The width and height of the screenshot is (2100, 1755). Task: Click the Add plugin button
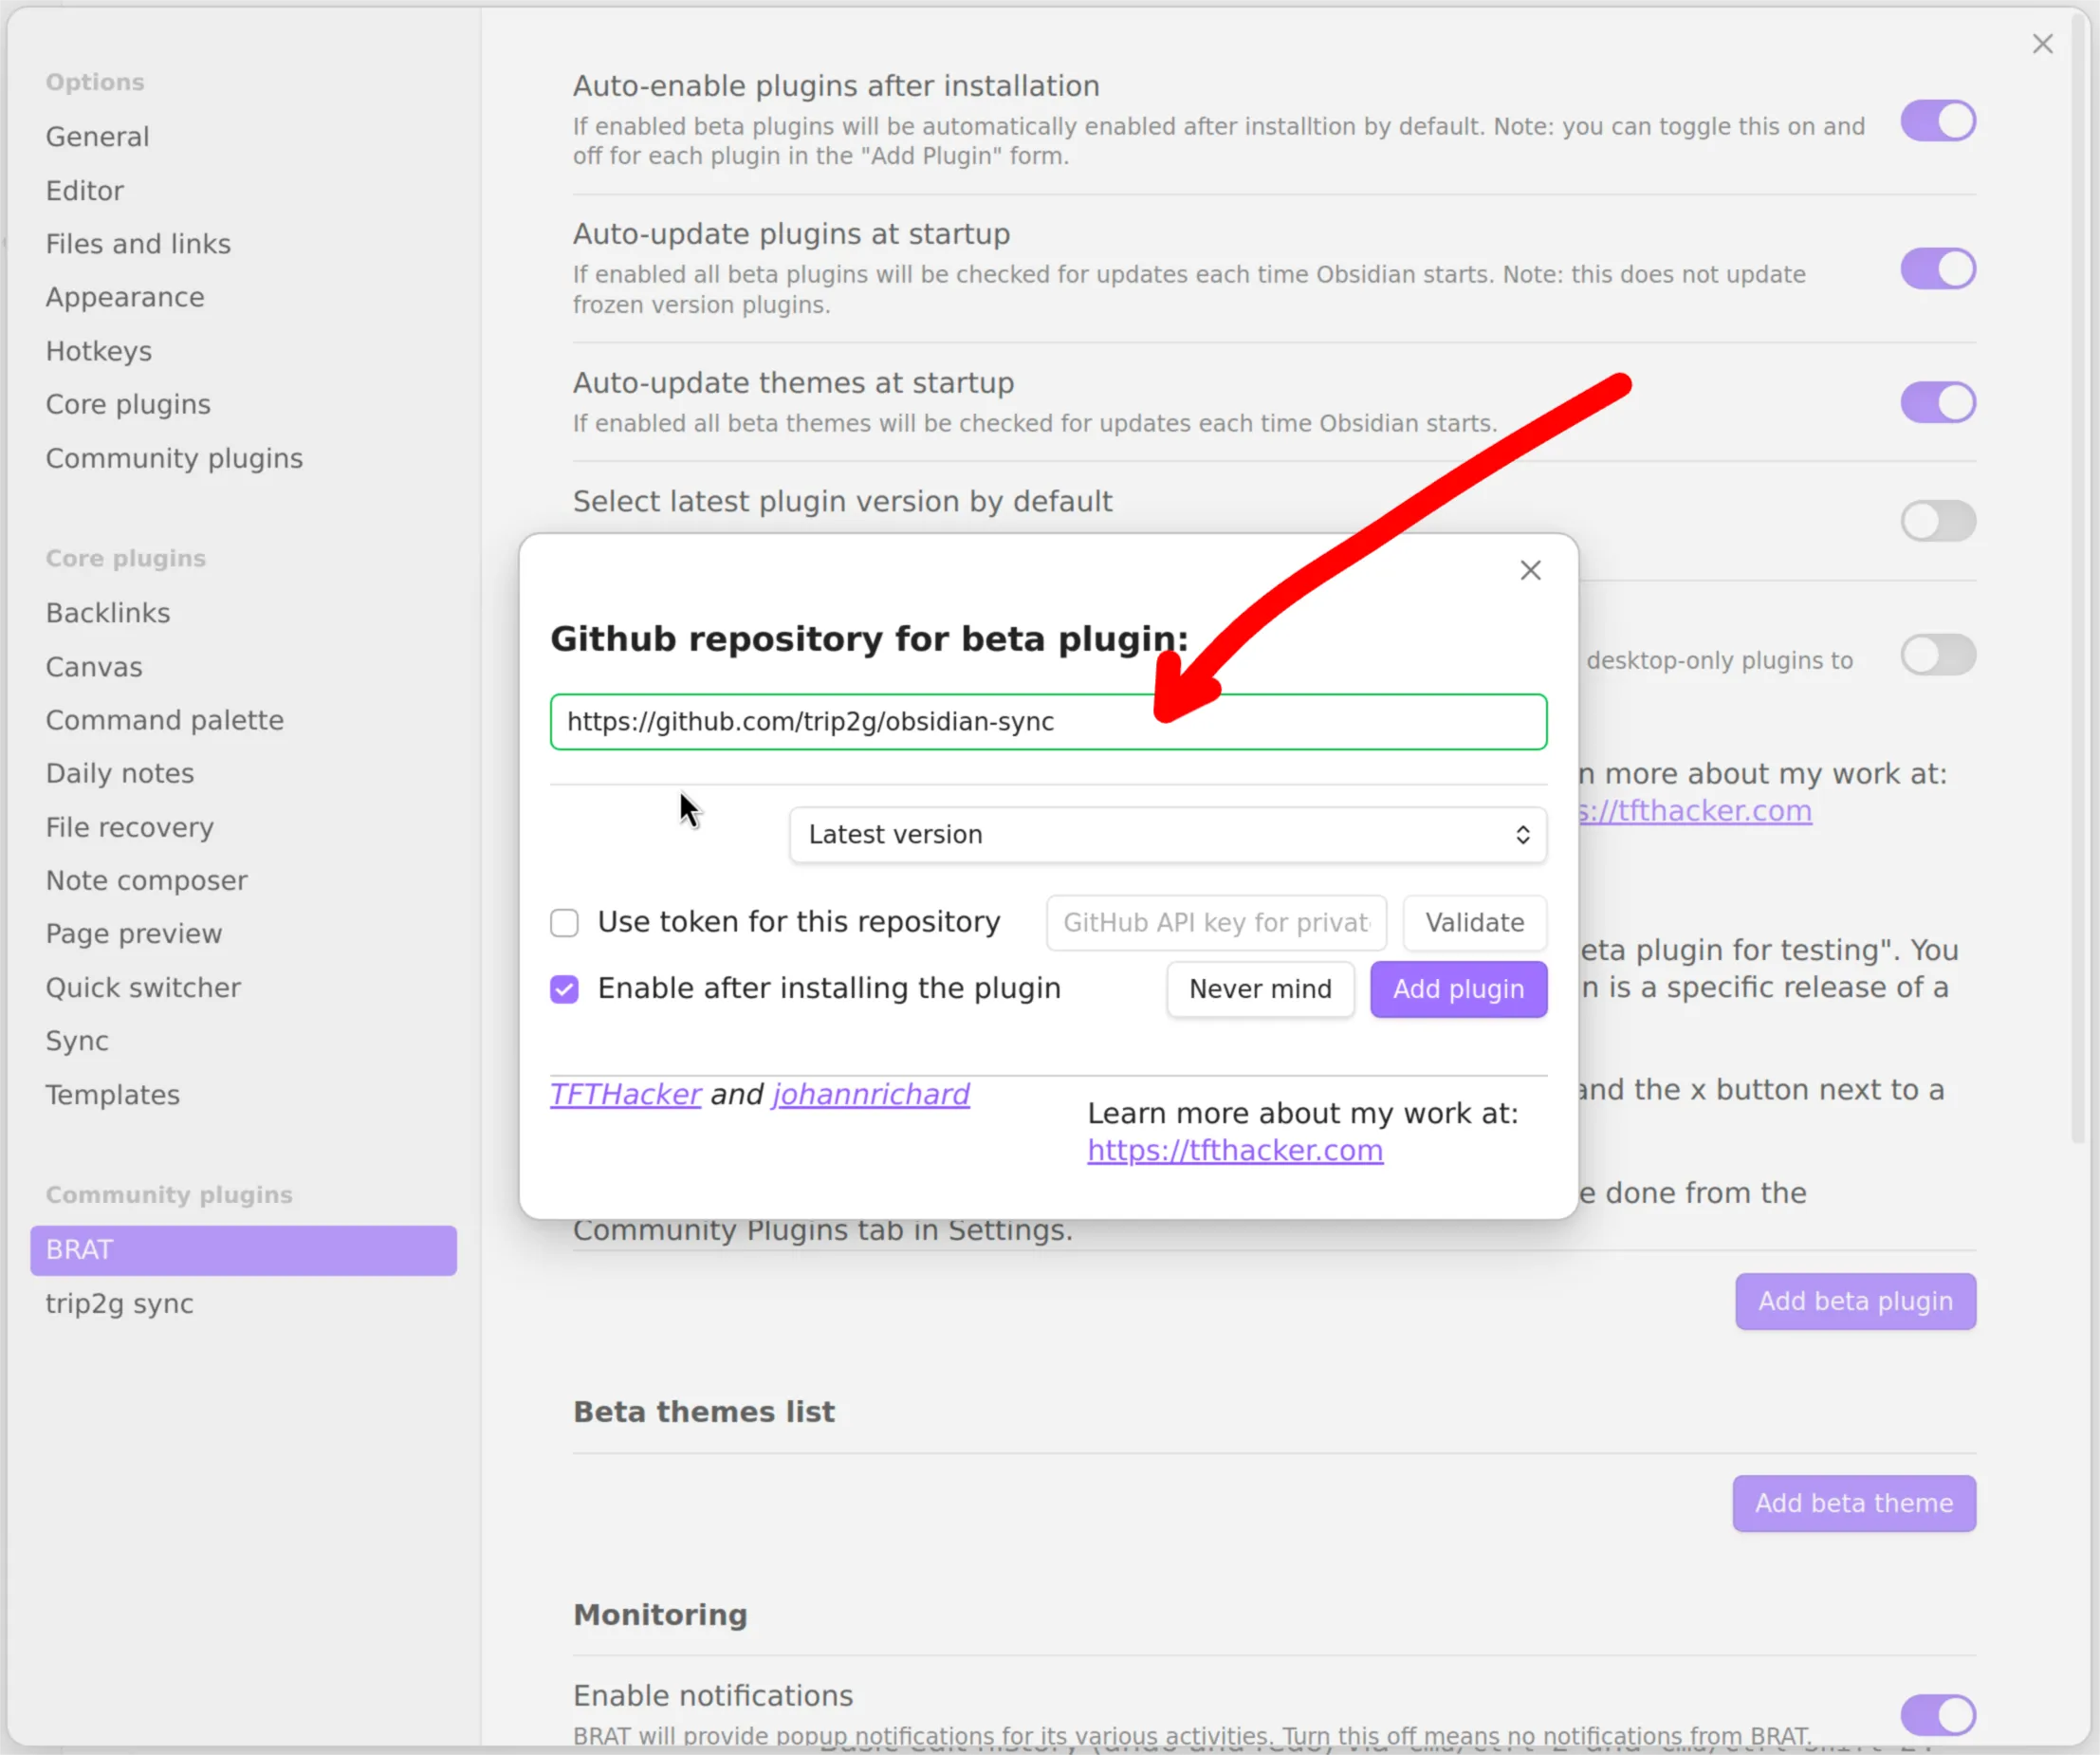1458,989
